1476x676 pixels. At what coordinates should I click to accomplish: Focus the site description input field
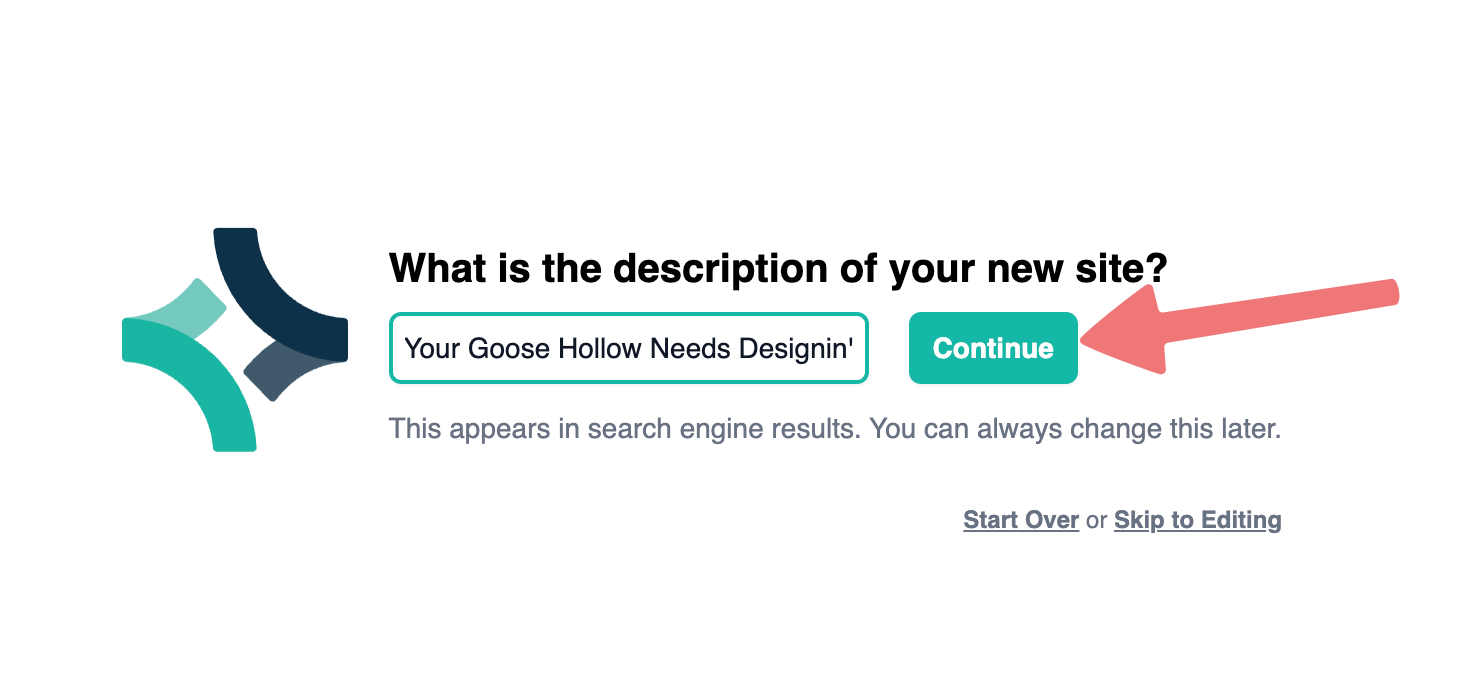(x=629, y=348)
